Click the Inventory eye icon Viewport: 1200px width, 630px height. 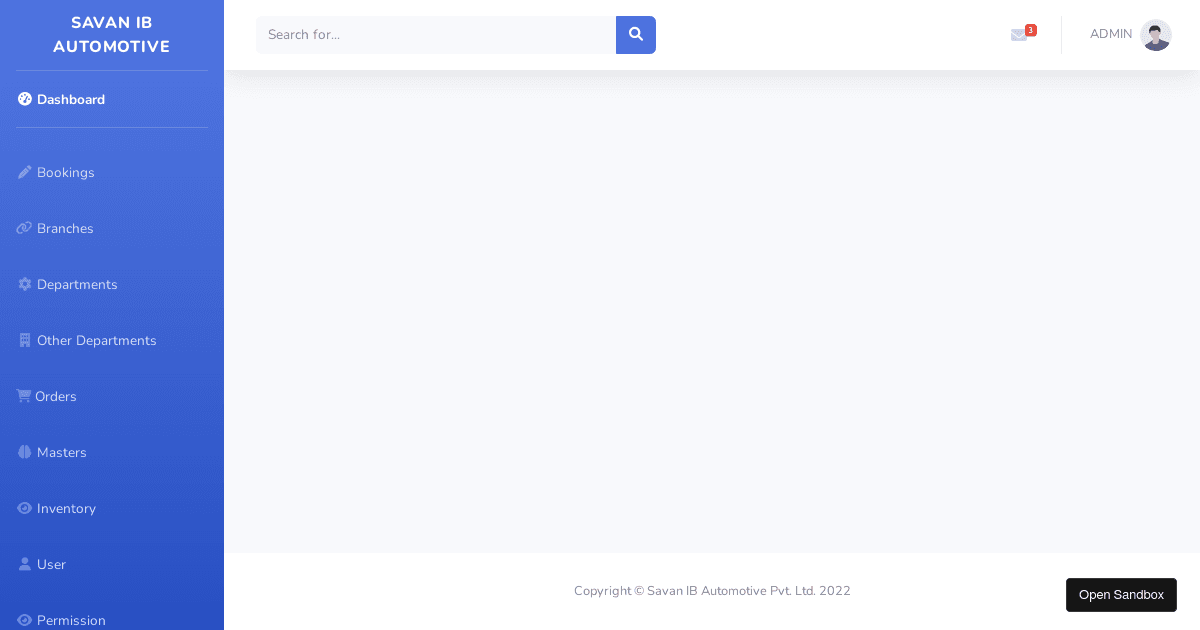click(25, 508)
